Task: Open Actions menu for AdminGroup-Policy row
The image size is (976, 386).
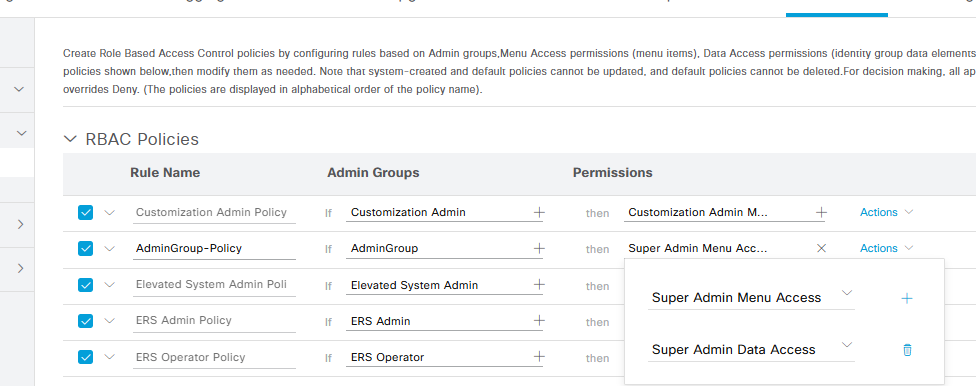Action: (x=886, y=248)
